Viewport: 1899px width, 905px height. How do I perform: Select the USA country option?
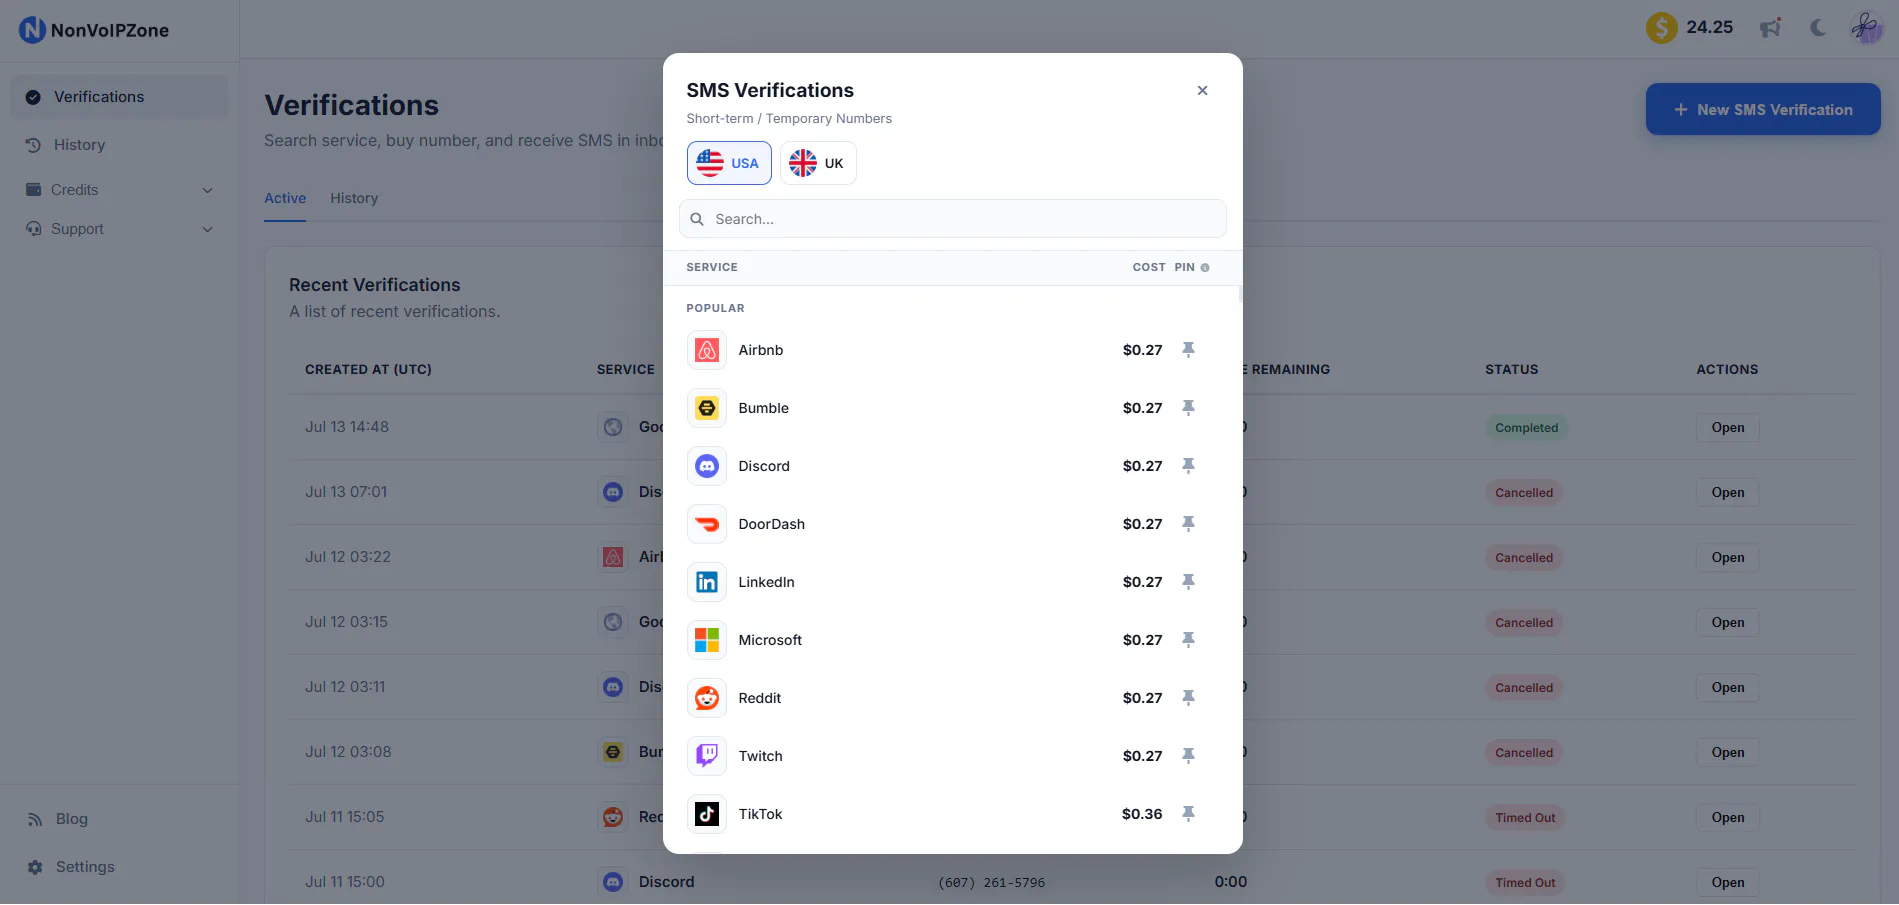pyautogui.click(x=729, y=163)
